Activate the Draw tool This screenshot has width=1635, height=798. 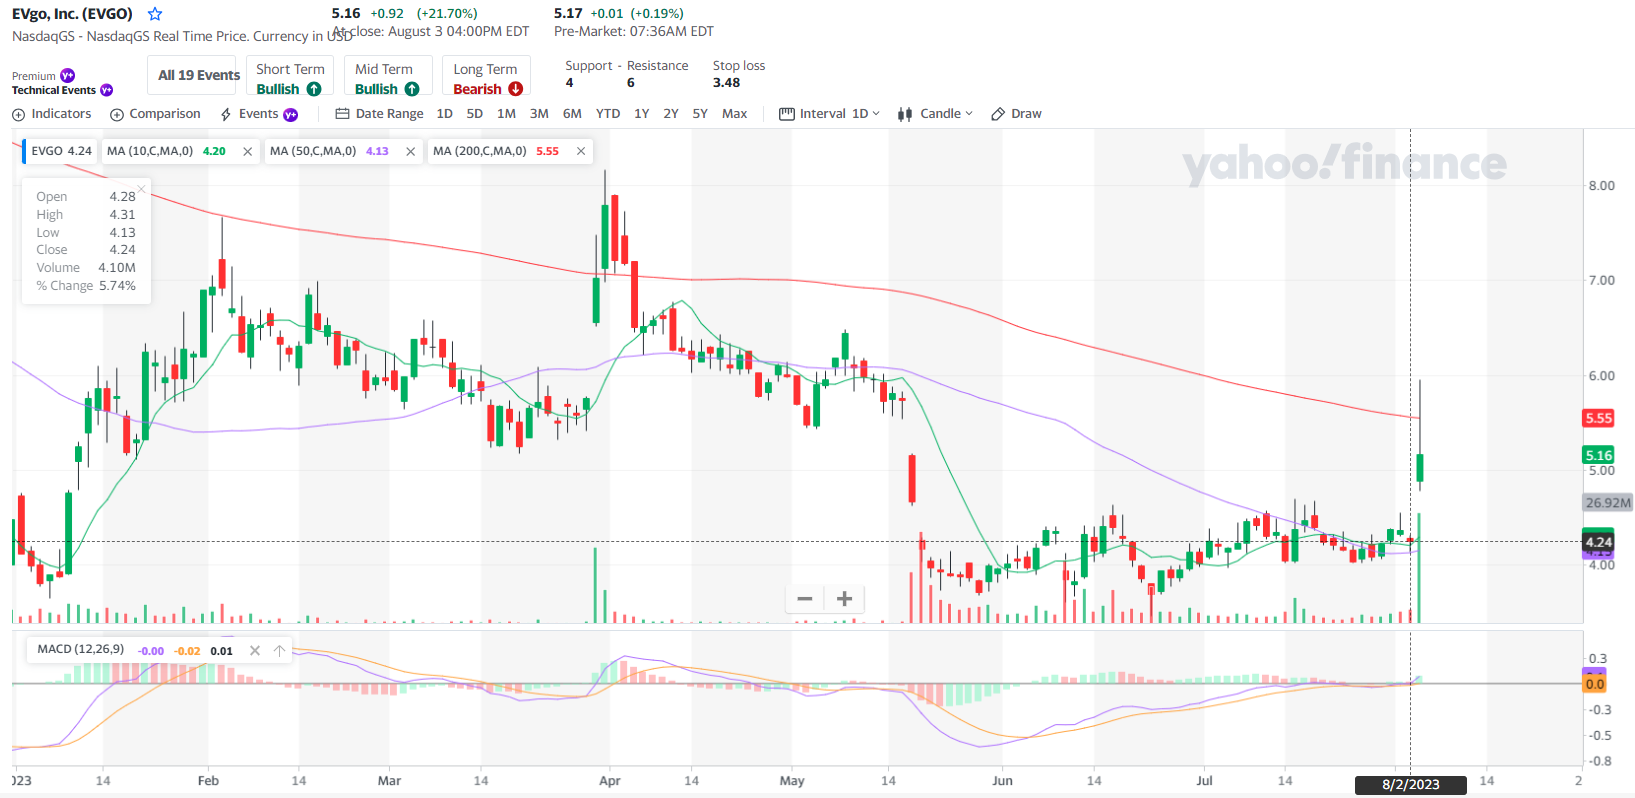click(x=1017, y=114)
